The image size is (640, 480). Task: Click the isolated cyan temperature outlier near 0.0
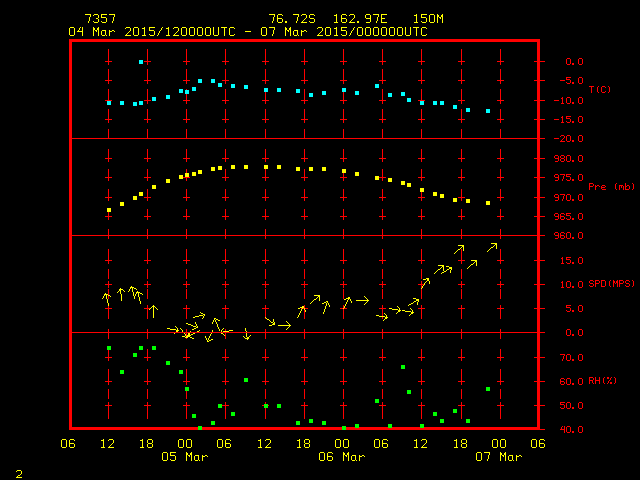[141, 62]
